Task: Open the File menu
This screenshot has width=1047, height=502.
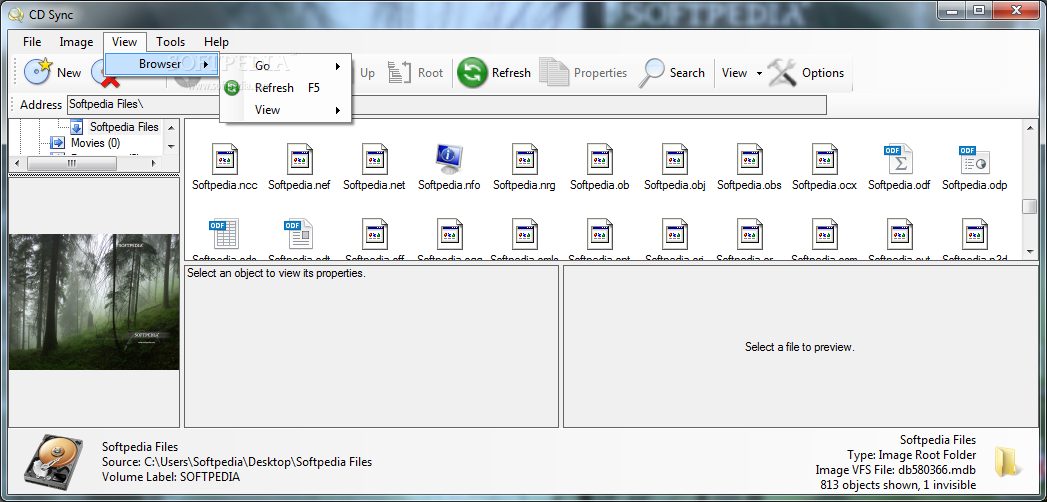Action: point(32,42)
